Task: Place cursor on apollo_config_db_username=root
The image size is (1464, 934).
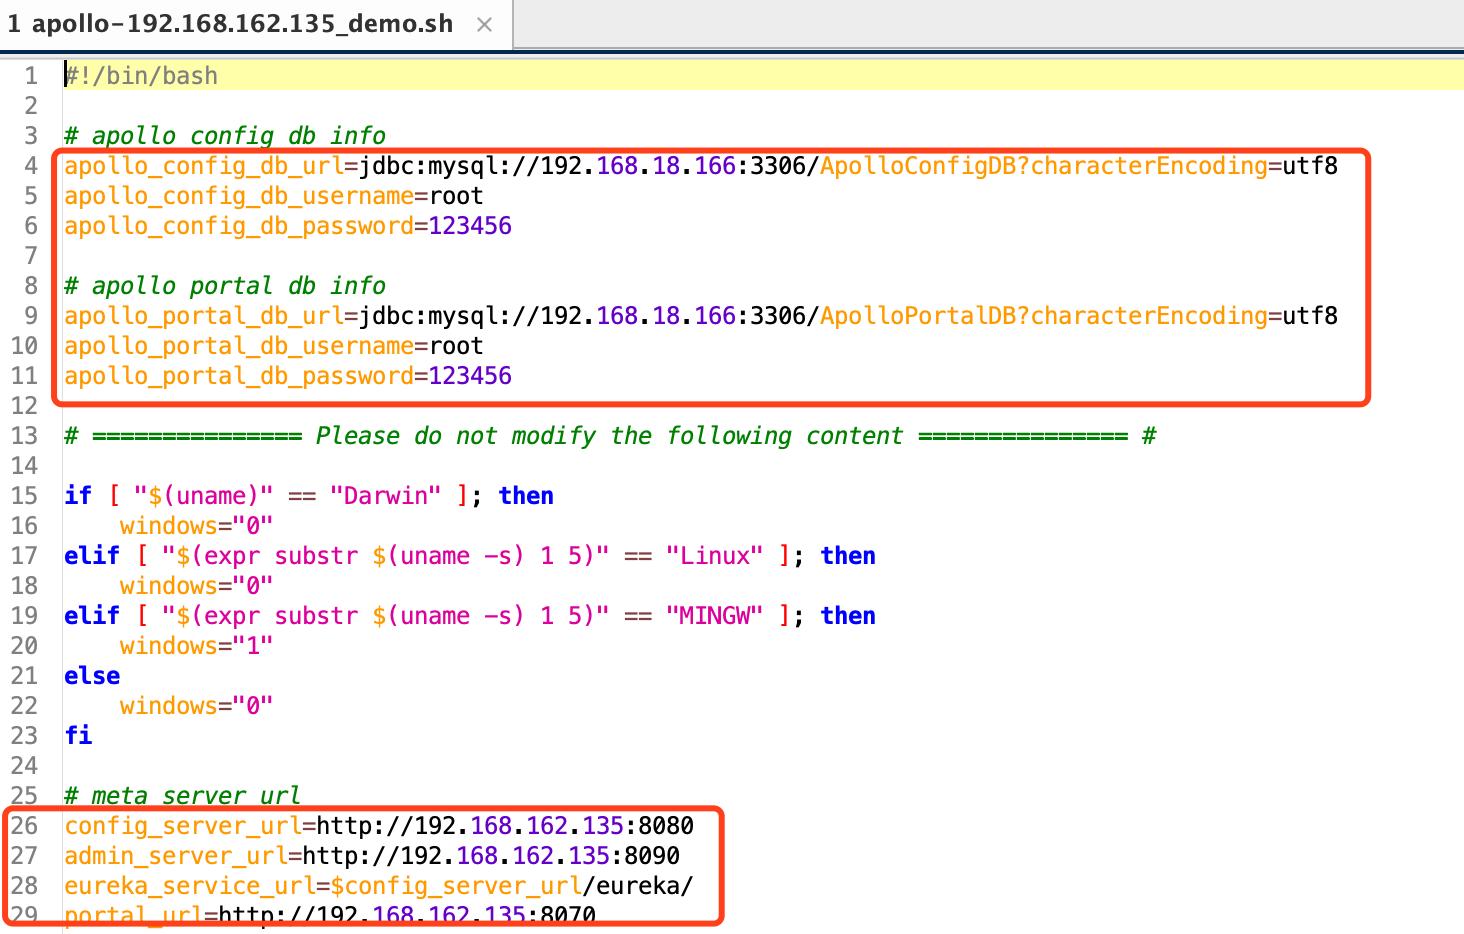Action: pos(274,196)
